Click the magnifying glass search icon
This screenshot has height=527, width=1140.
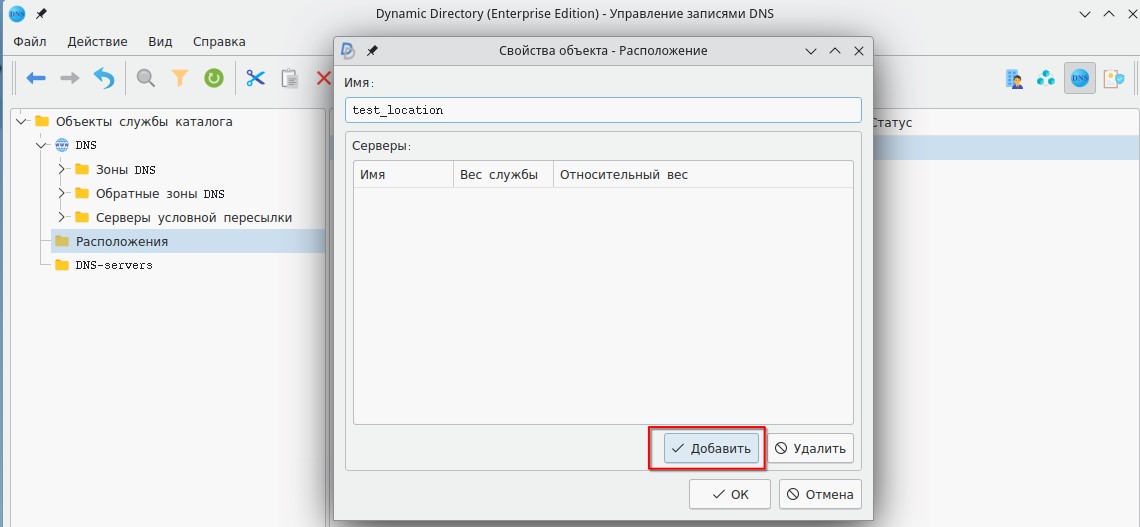[x=146, y=78]
